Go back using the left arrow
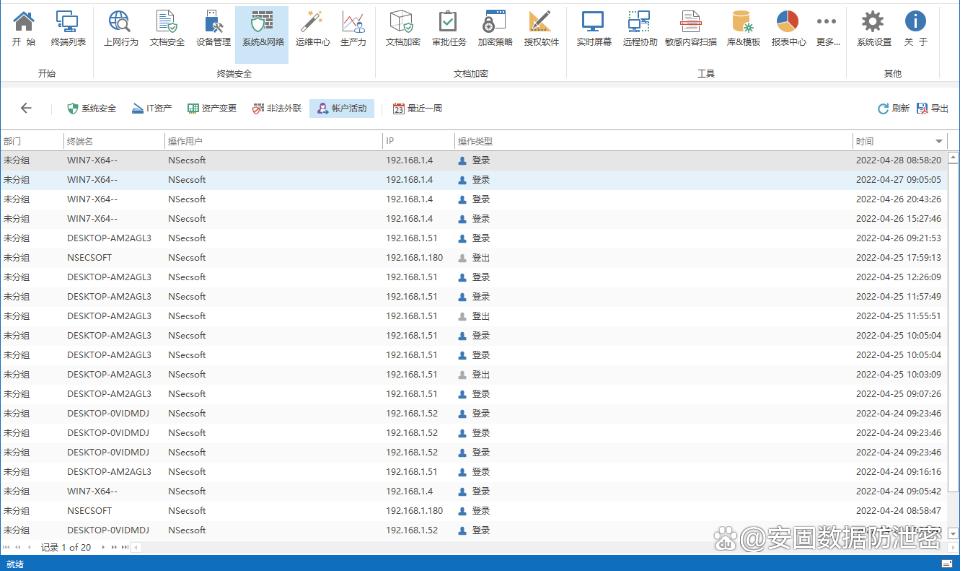 click(26, 108)
